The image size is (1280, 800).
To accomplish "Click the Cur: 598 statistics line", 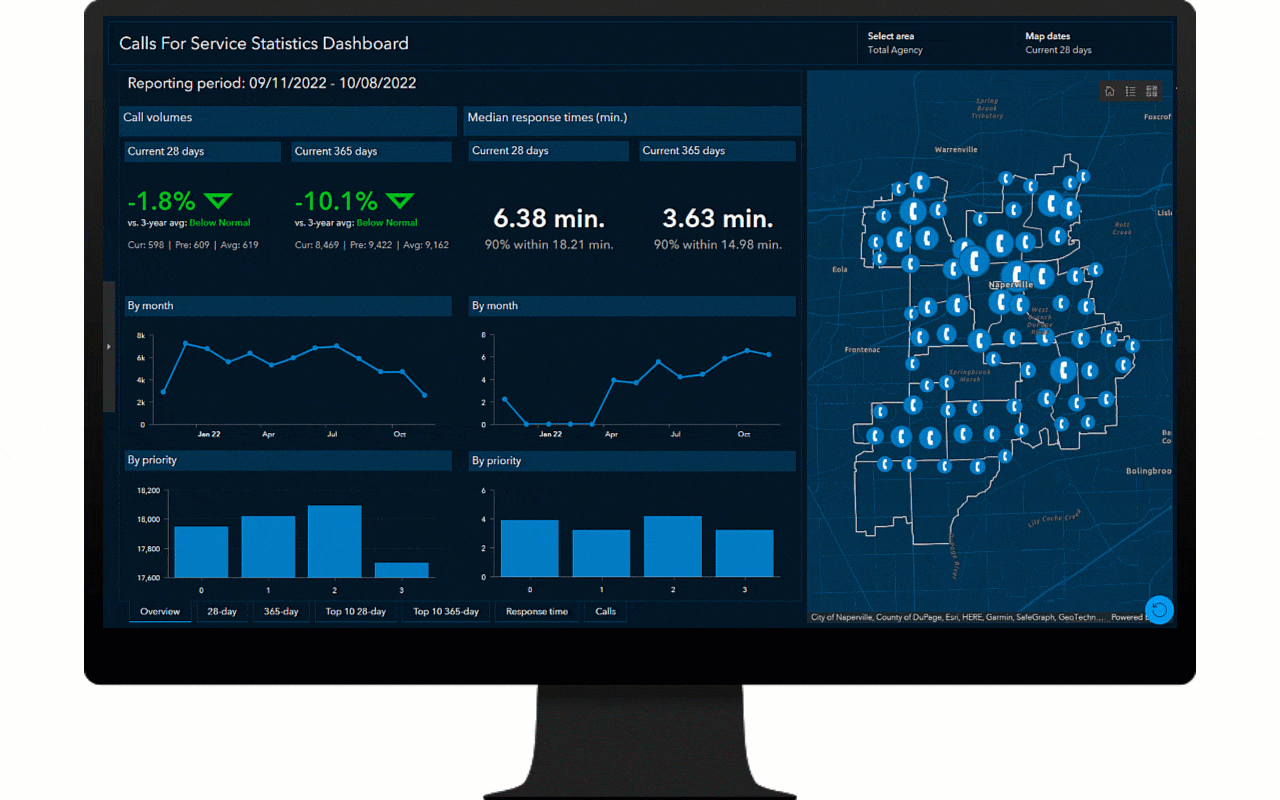I will (193, 245).
